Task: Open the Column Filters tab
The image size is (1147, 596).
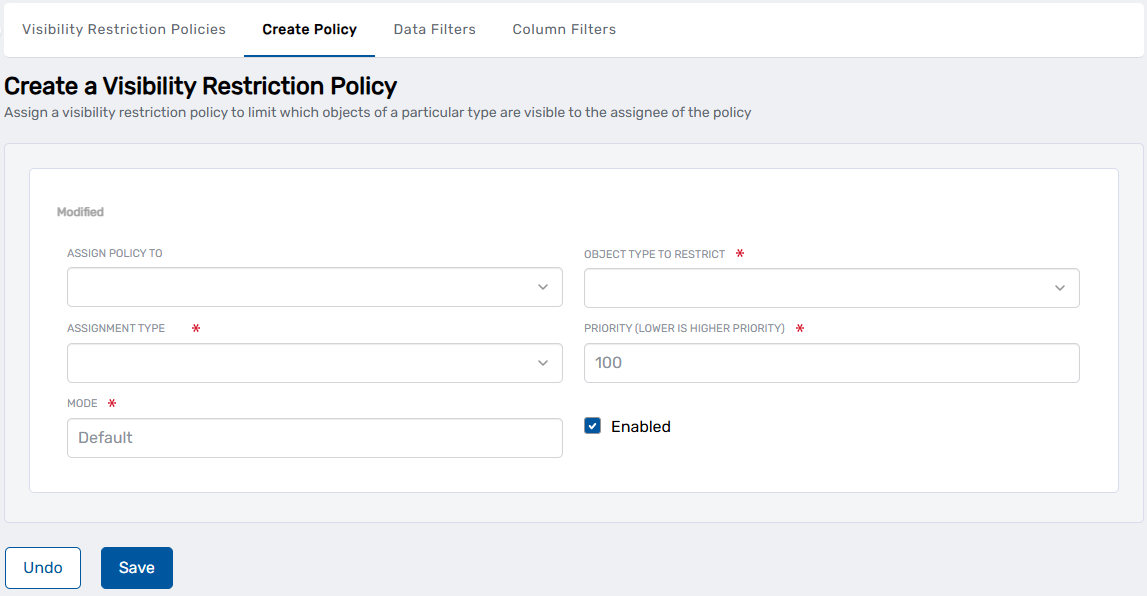Action: click(564, 29)
